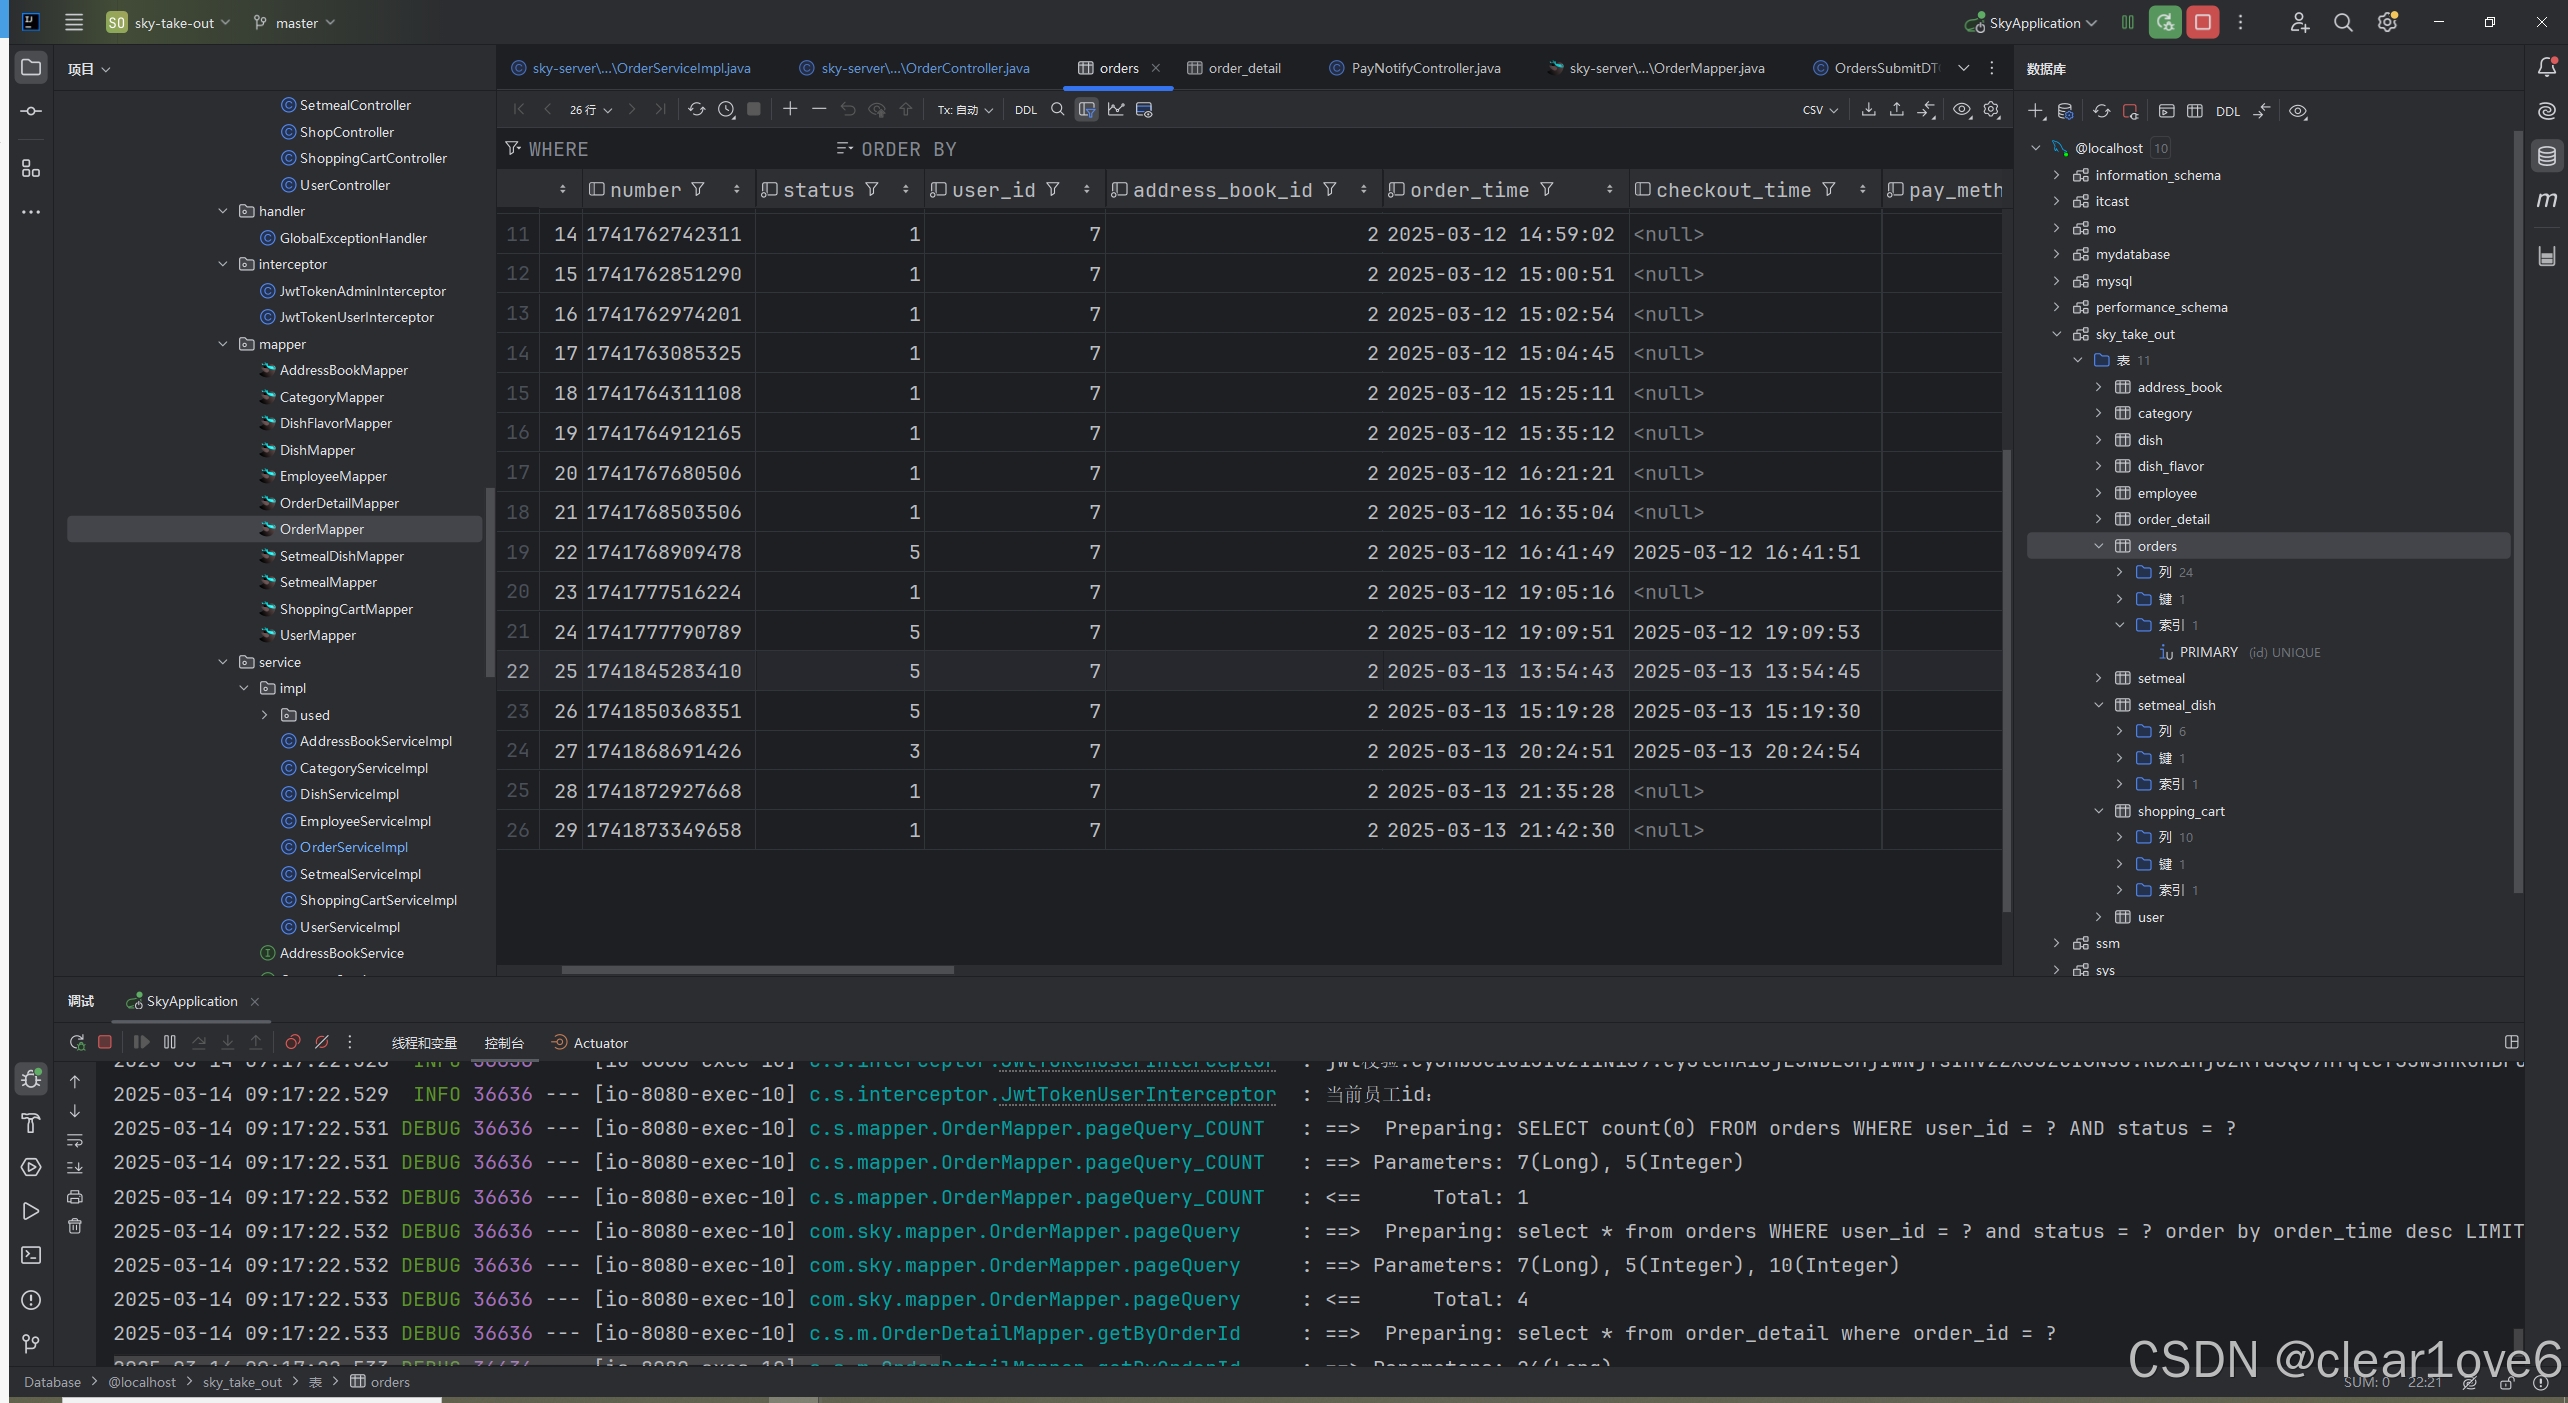The image size is (2568, 1403).
Task: Open the chart series view icon
Action: click(x=1116, y=110)
